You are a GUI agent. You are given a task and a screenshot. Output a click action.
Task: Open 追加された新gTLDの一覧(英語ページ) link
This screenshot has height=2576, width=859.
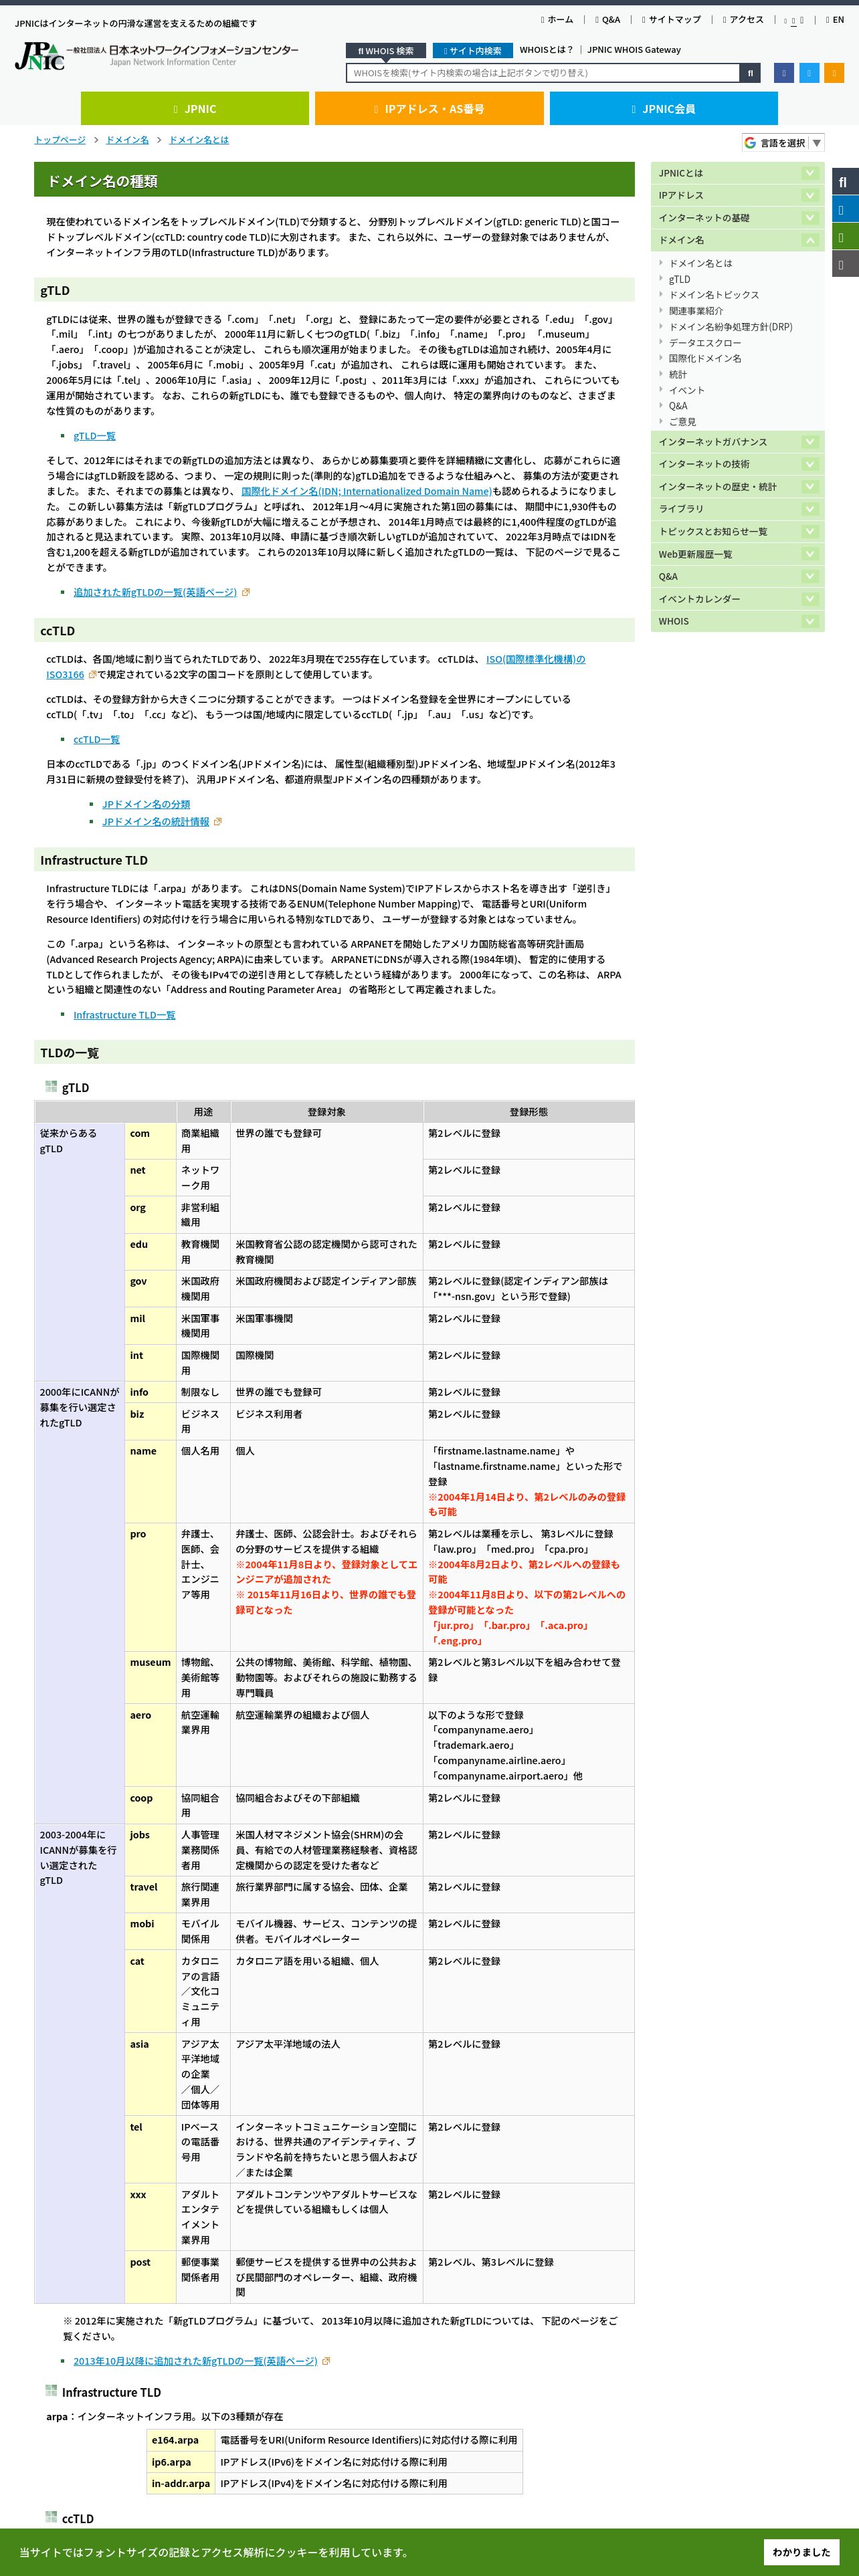click(155, 592)
